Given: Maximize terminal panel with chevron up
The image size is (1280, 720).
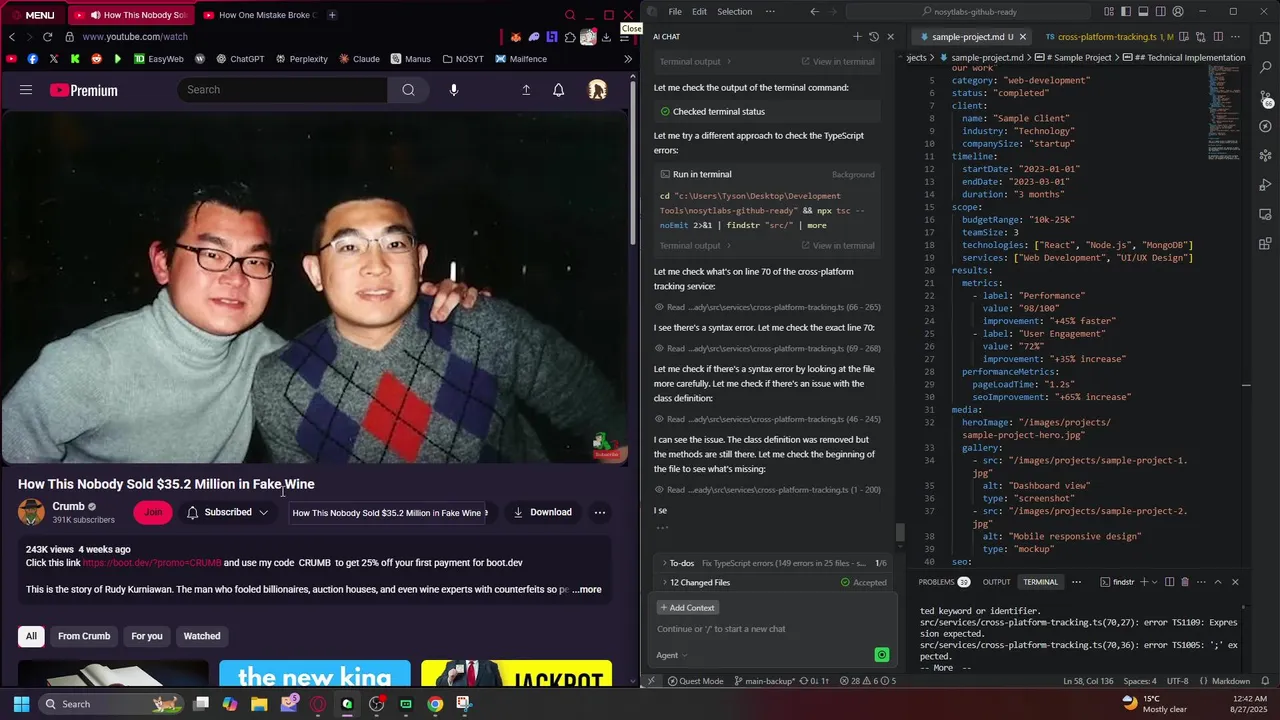Looking at the screenshot, I should pyautogui.click(x=1217, y=582).
